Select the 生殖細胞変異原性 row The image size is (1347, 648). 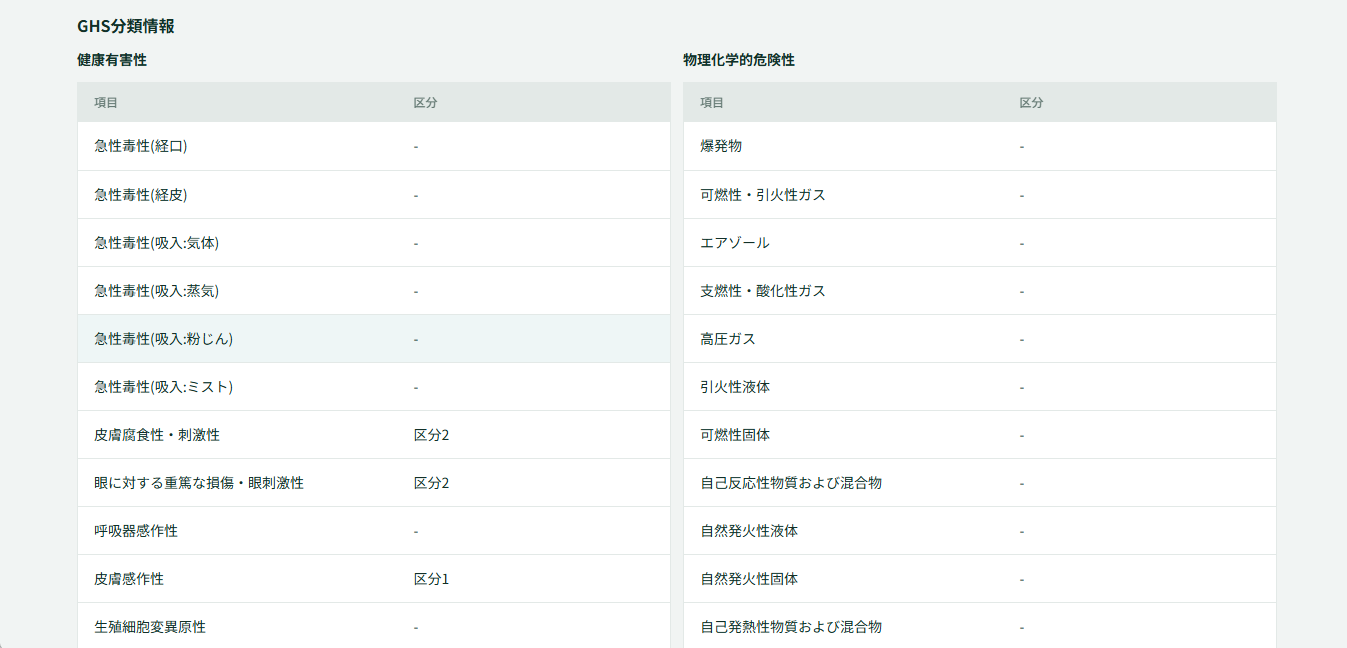coord(373,626)
